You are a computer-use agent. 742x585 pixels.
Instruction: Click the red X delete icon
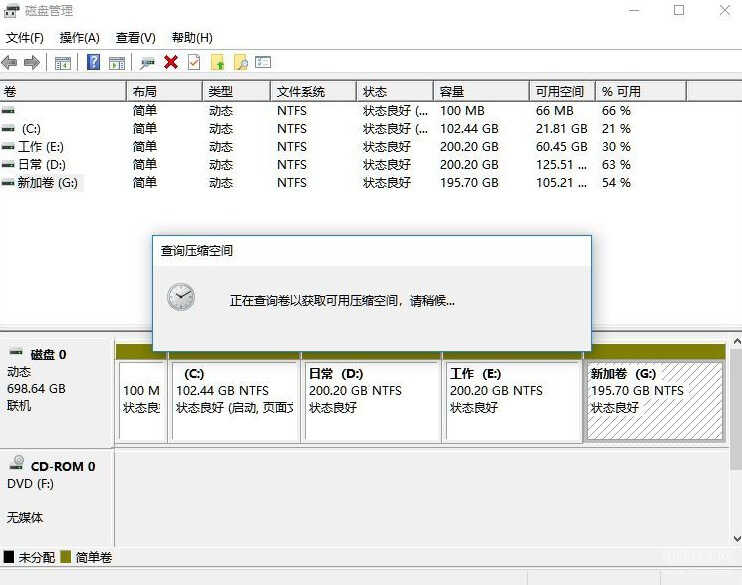[171, 62]
